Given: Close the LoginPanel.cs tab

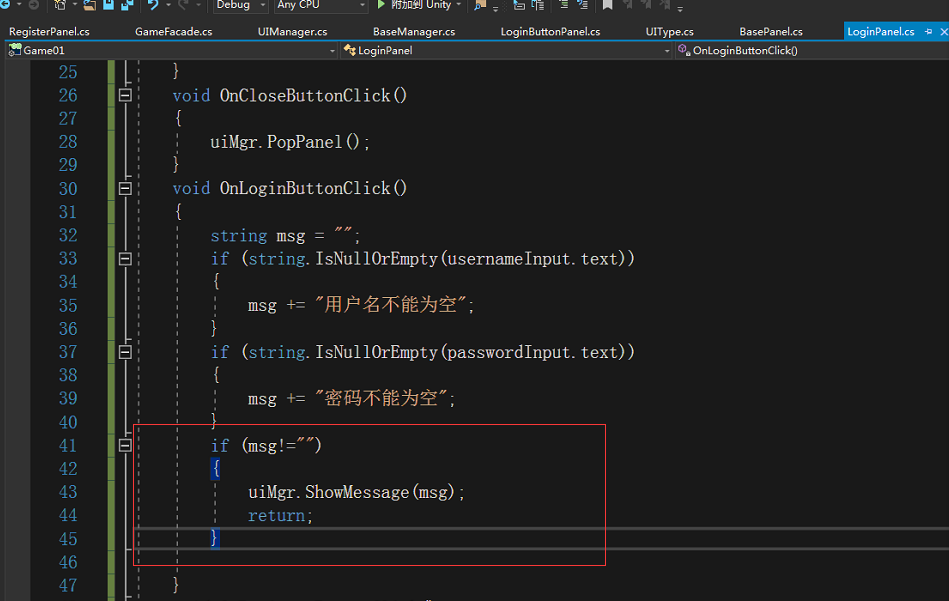Looking at the screenshot, I should click(x=944, y=31).
